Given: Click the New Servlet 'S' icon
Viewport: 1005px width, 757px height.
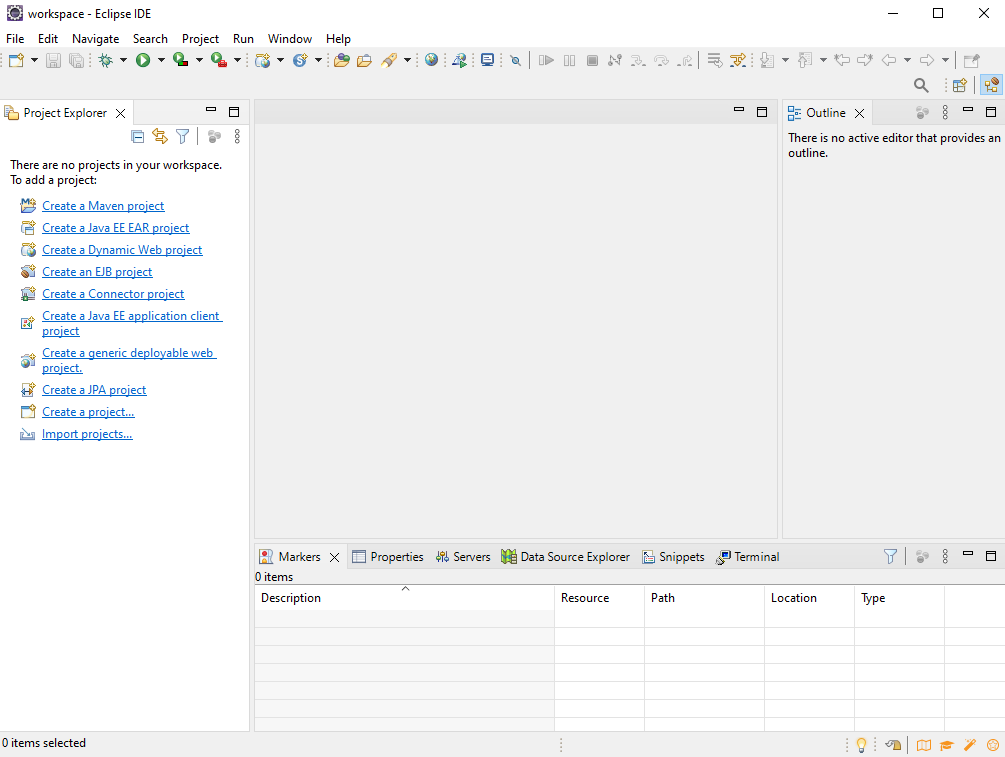Looking at the screenshot, I should click(300, 60).
